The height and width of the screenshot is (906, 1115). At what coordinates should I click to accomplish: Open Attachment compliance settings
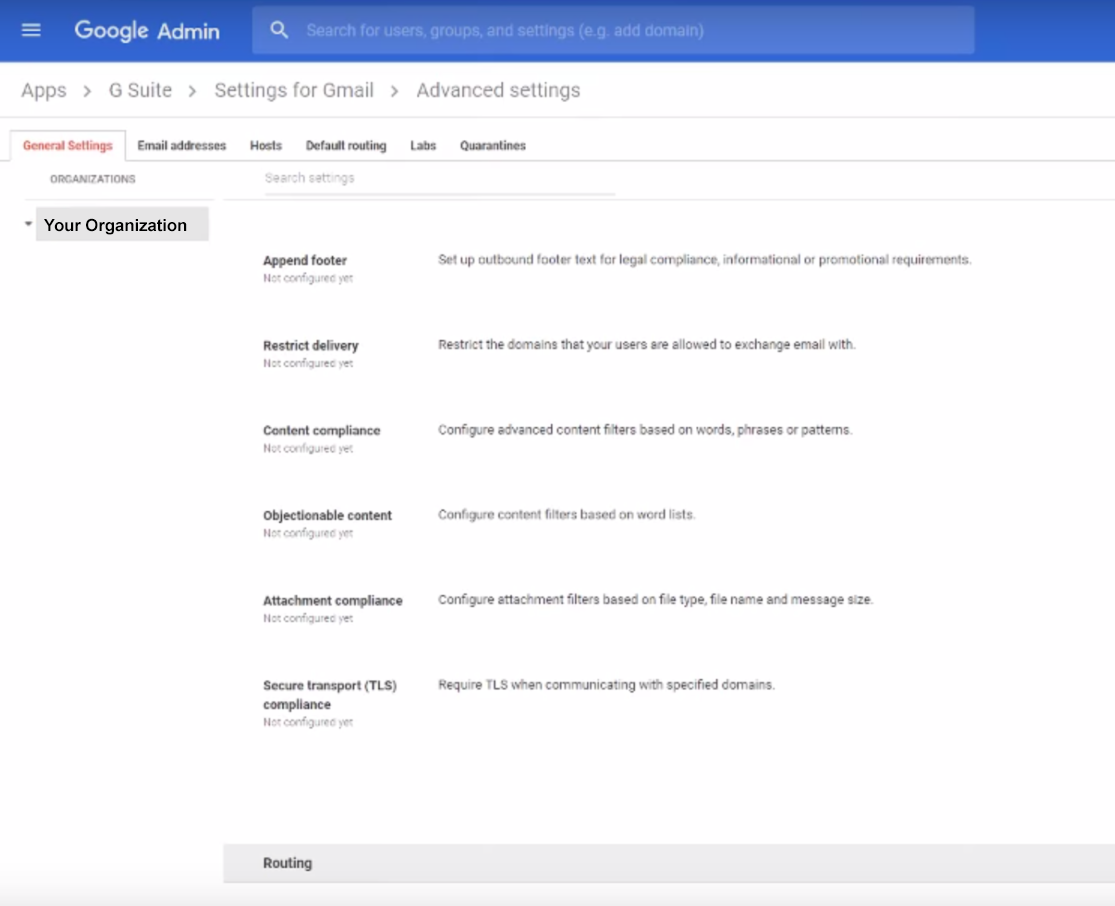pos(331,601)
